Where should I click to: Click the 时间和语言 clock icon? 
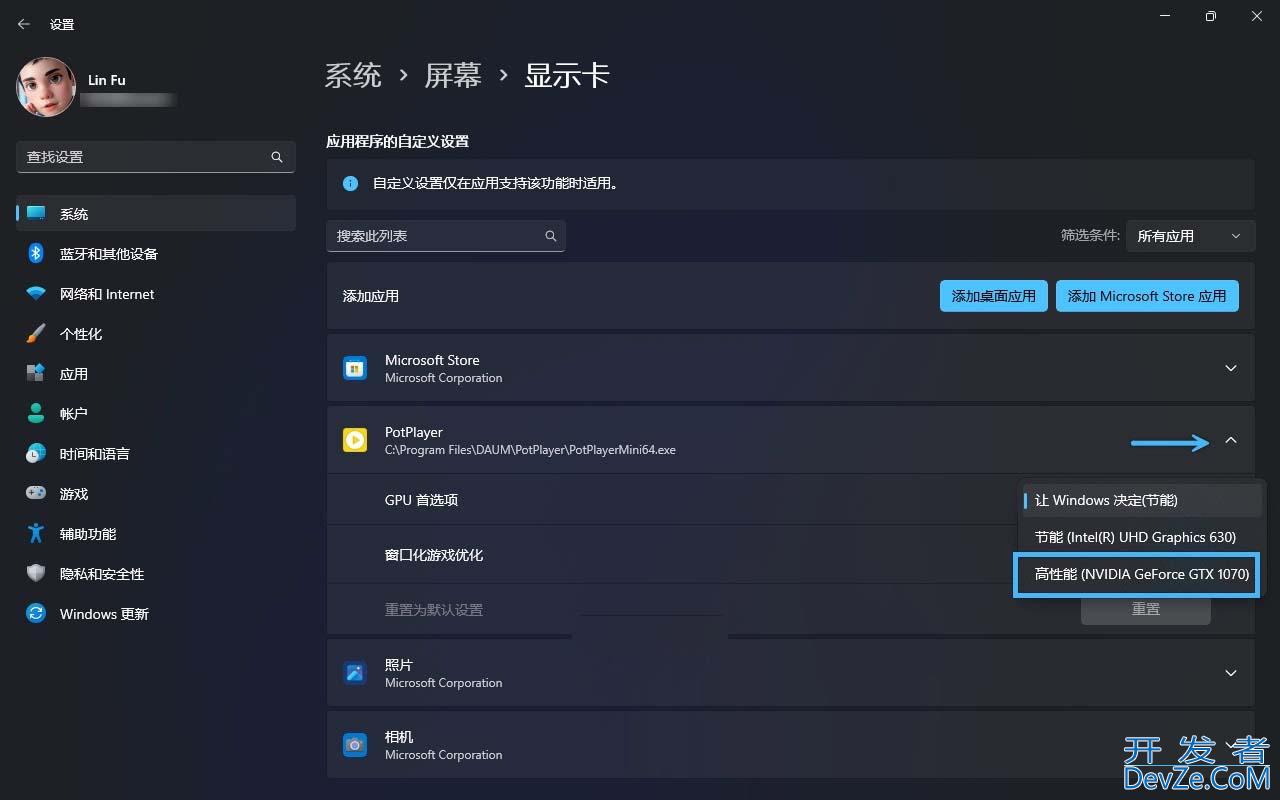pos(36,454)
